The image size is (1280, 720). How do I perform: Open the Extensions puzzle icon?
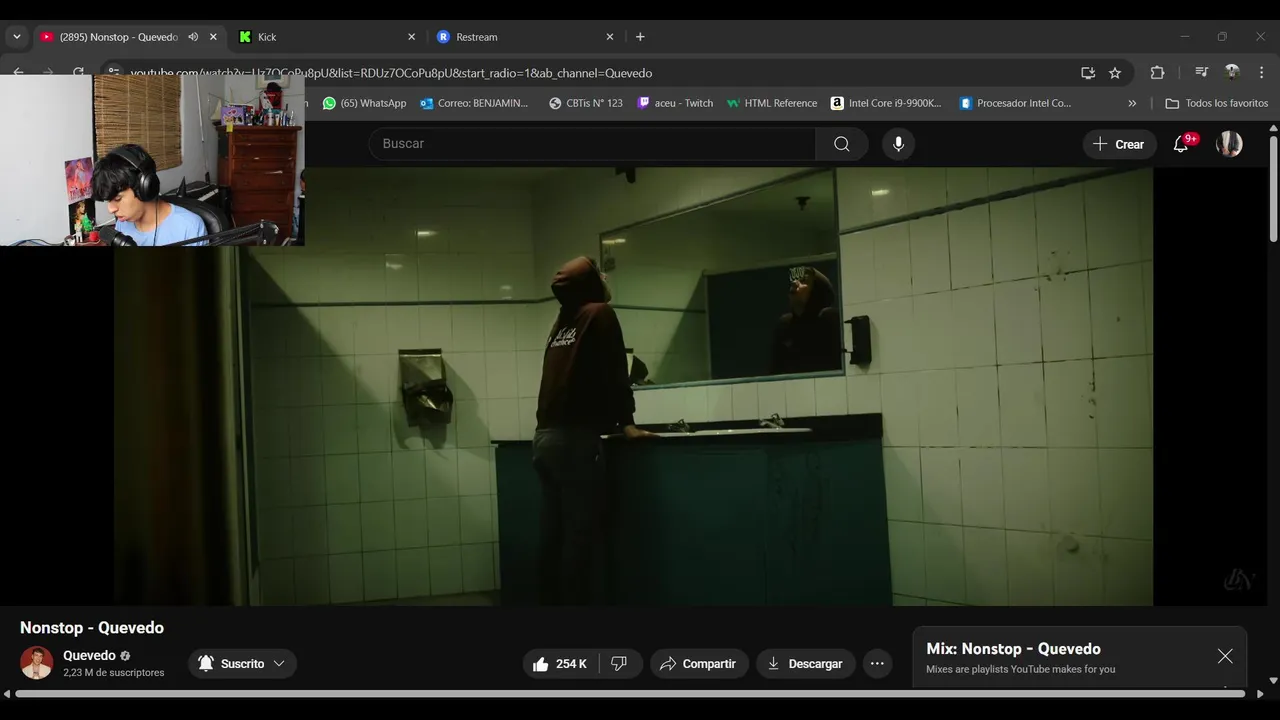(1157, 73)
